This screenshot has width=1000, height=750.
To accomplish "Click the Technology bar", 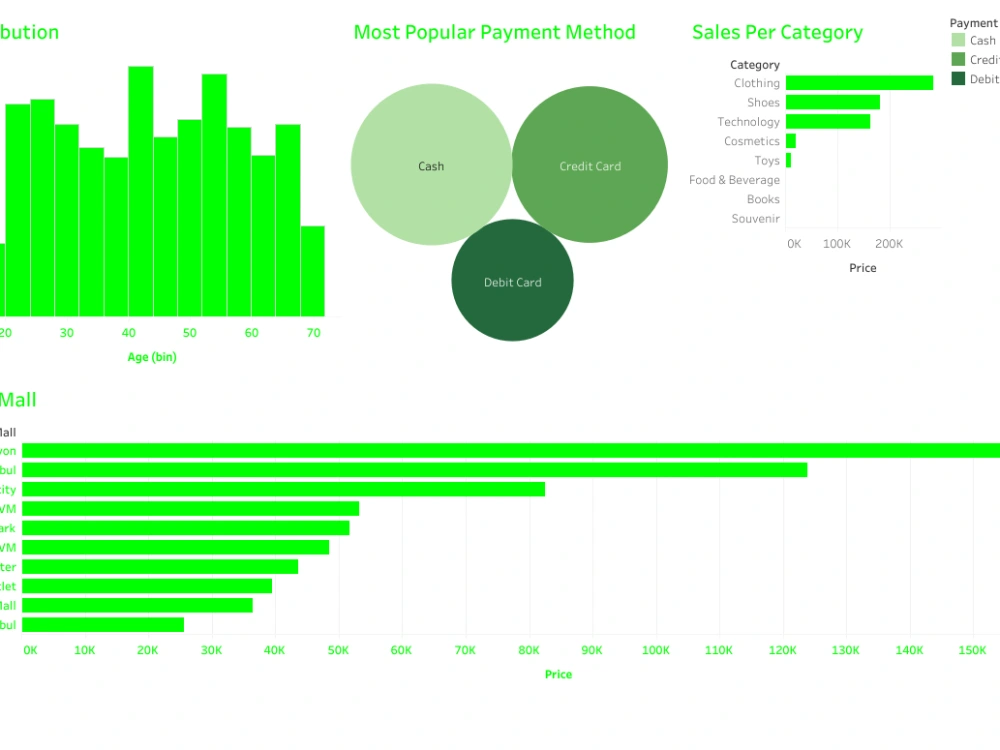I will click(x=828, y=121).
